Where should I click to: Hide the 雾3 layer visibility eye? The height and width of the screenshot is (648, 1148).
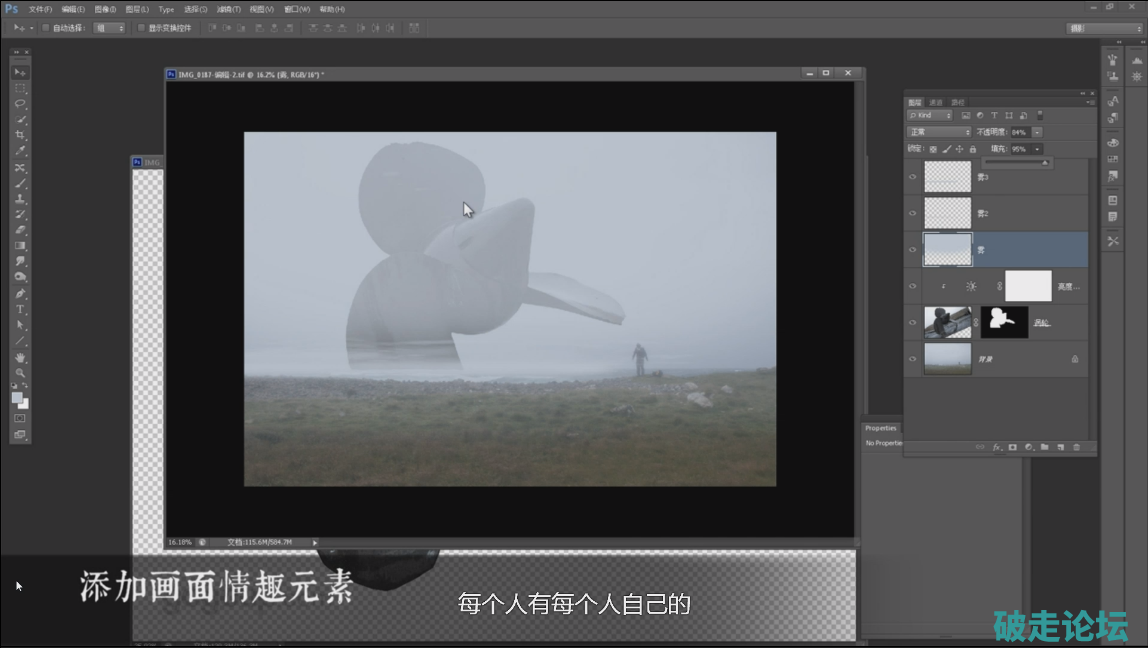coord(912,177)
